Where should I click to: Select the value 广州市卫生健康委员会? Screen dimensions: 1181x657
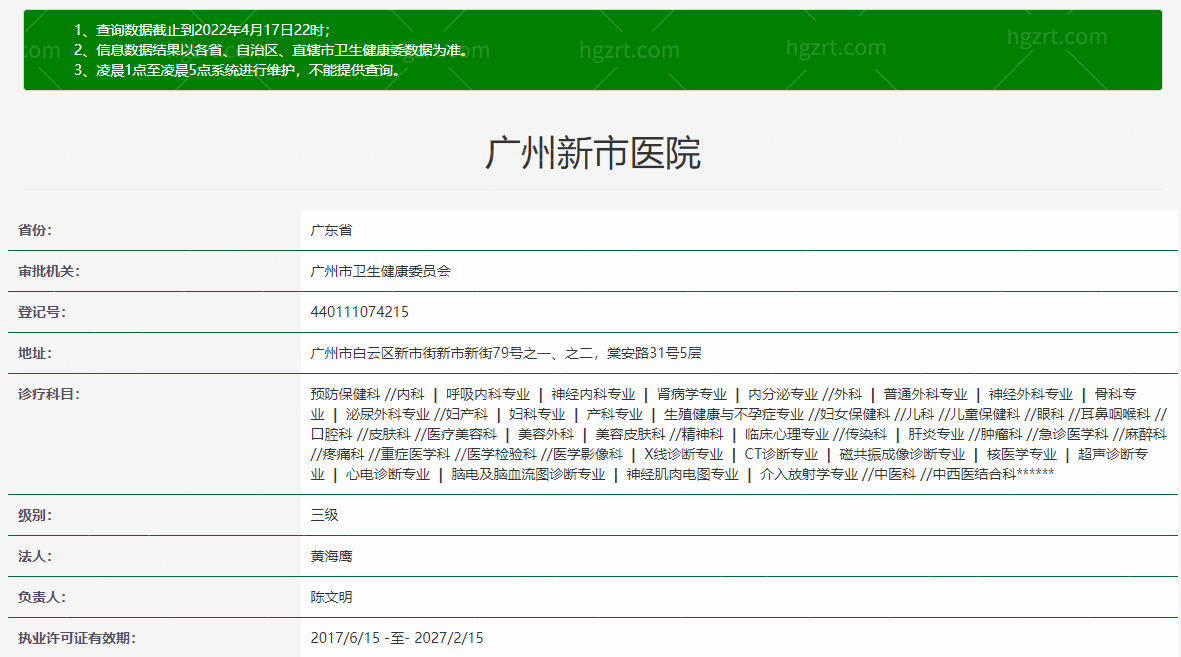pos(380,271)
